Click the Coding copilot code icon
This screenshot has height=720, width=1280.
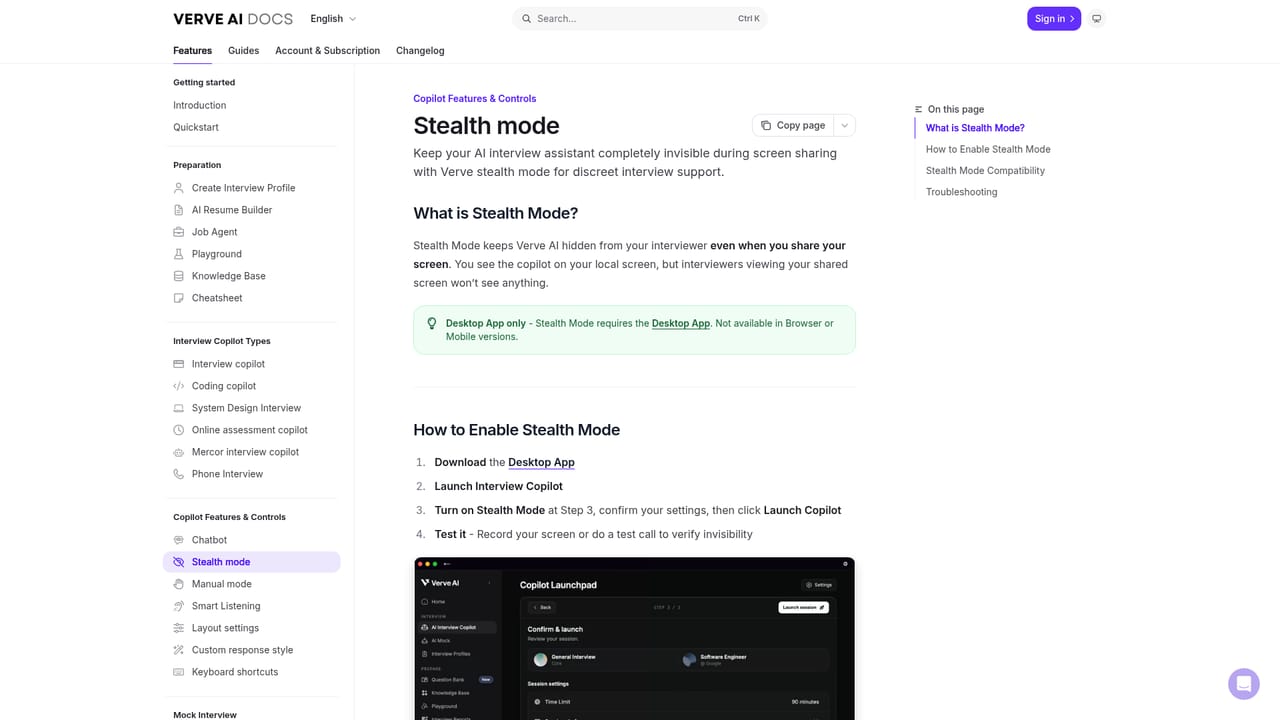[179, 386]
